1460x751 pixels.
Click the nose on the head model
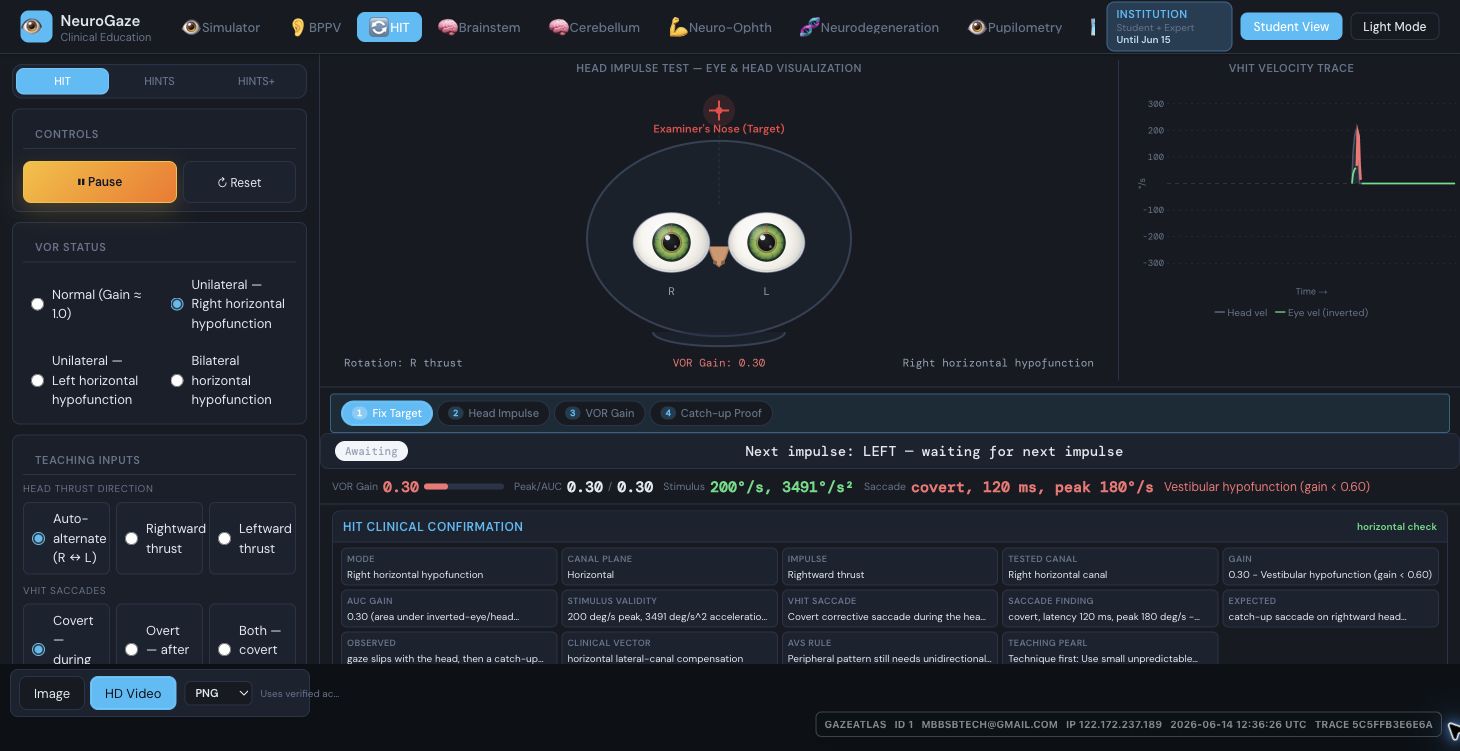click(719, 256)
